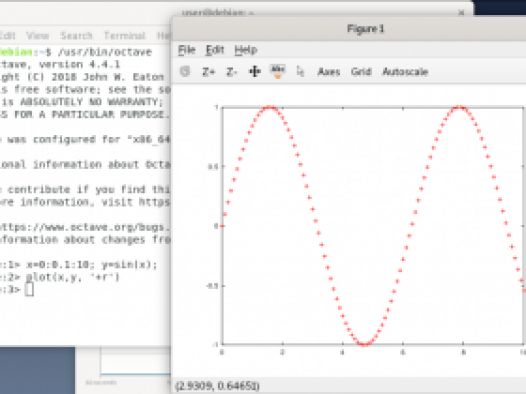
Task: Click the Octave command prompt cursor
Action: 29,289
